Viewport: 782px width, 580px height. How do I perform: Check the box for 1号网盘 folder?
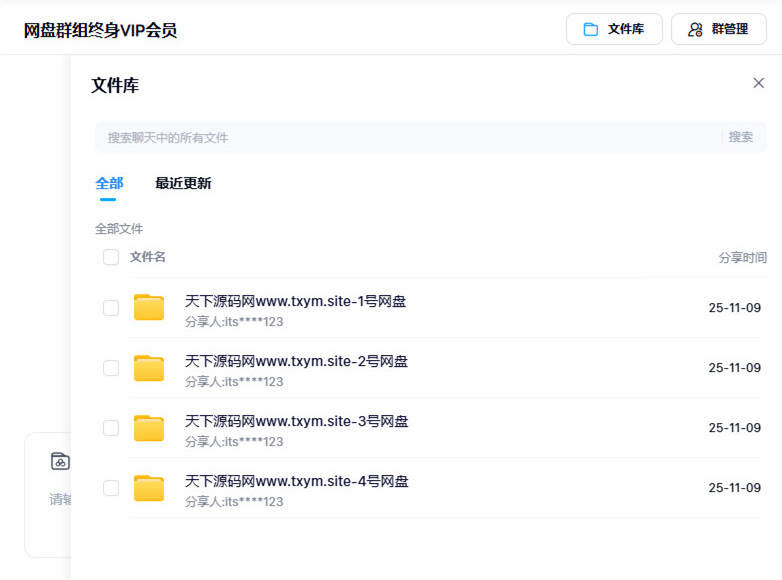tap(111, 308)
